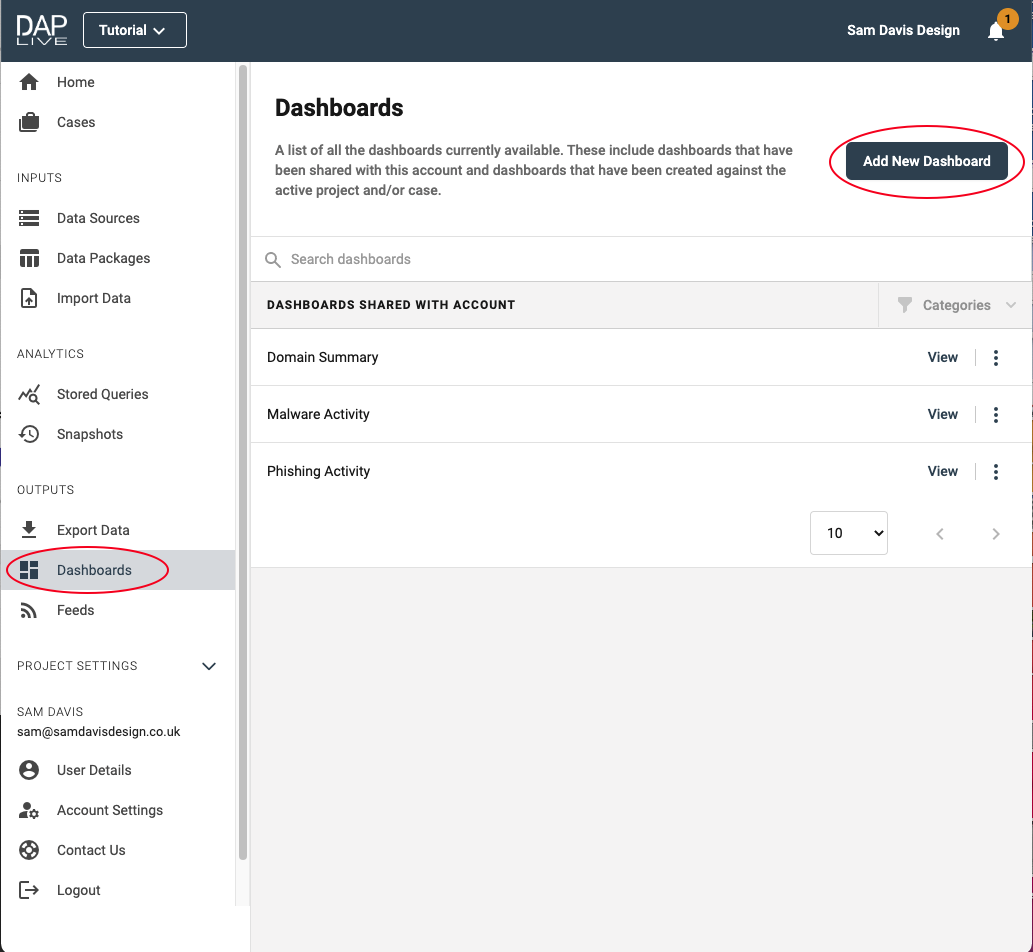1033x952 pixels.
Task: Click the notification bell icon
Action: pyautogui.click(x=996, y=31)
